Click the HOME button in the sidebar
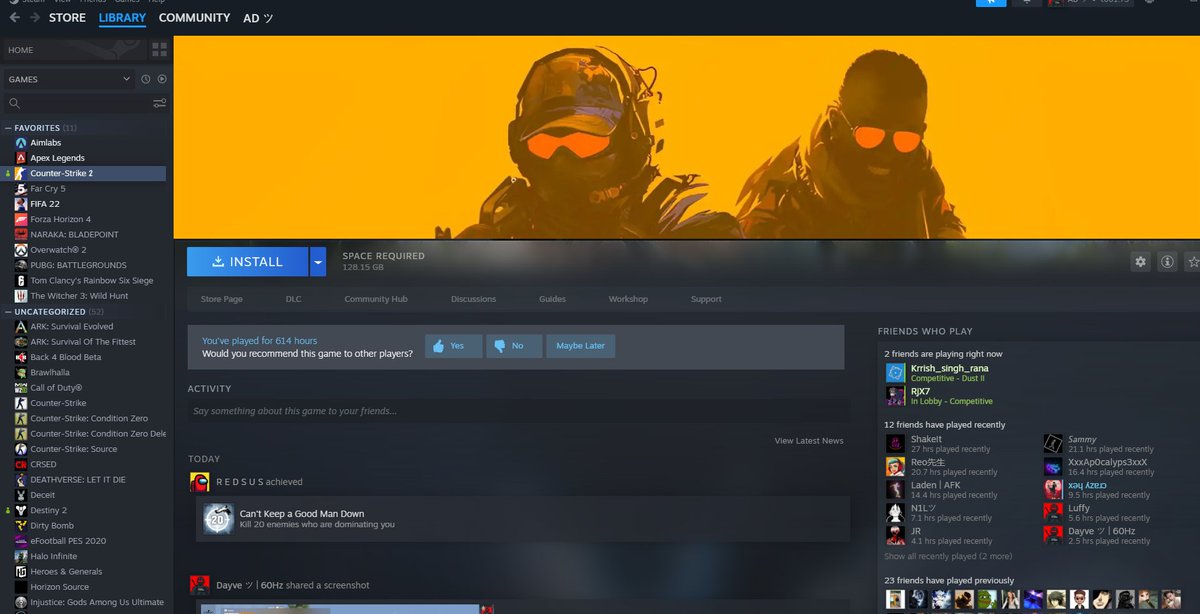1200x614 pixels. [x=75, y=50]
